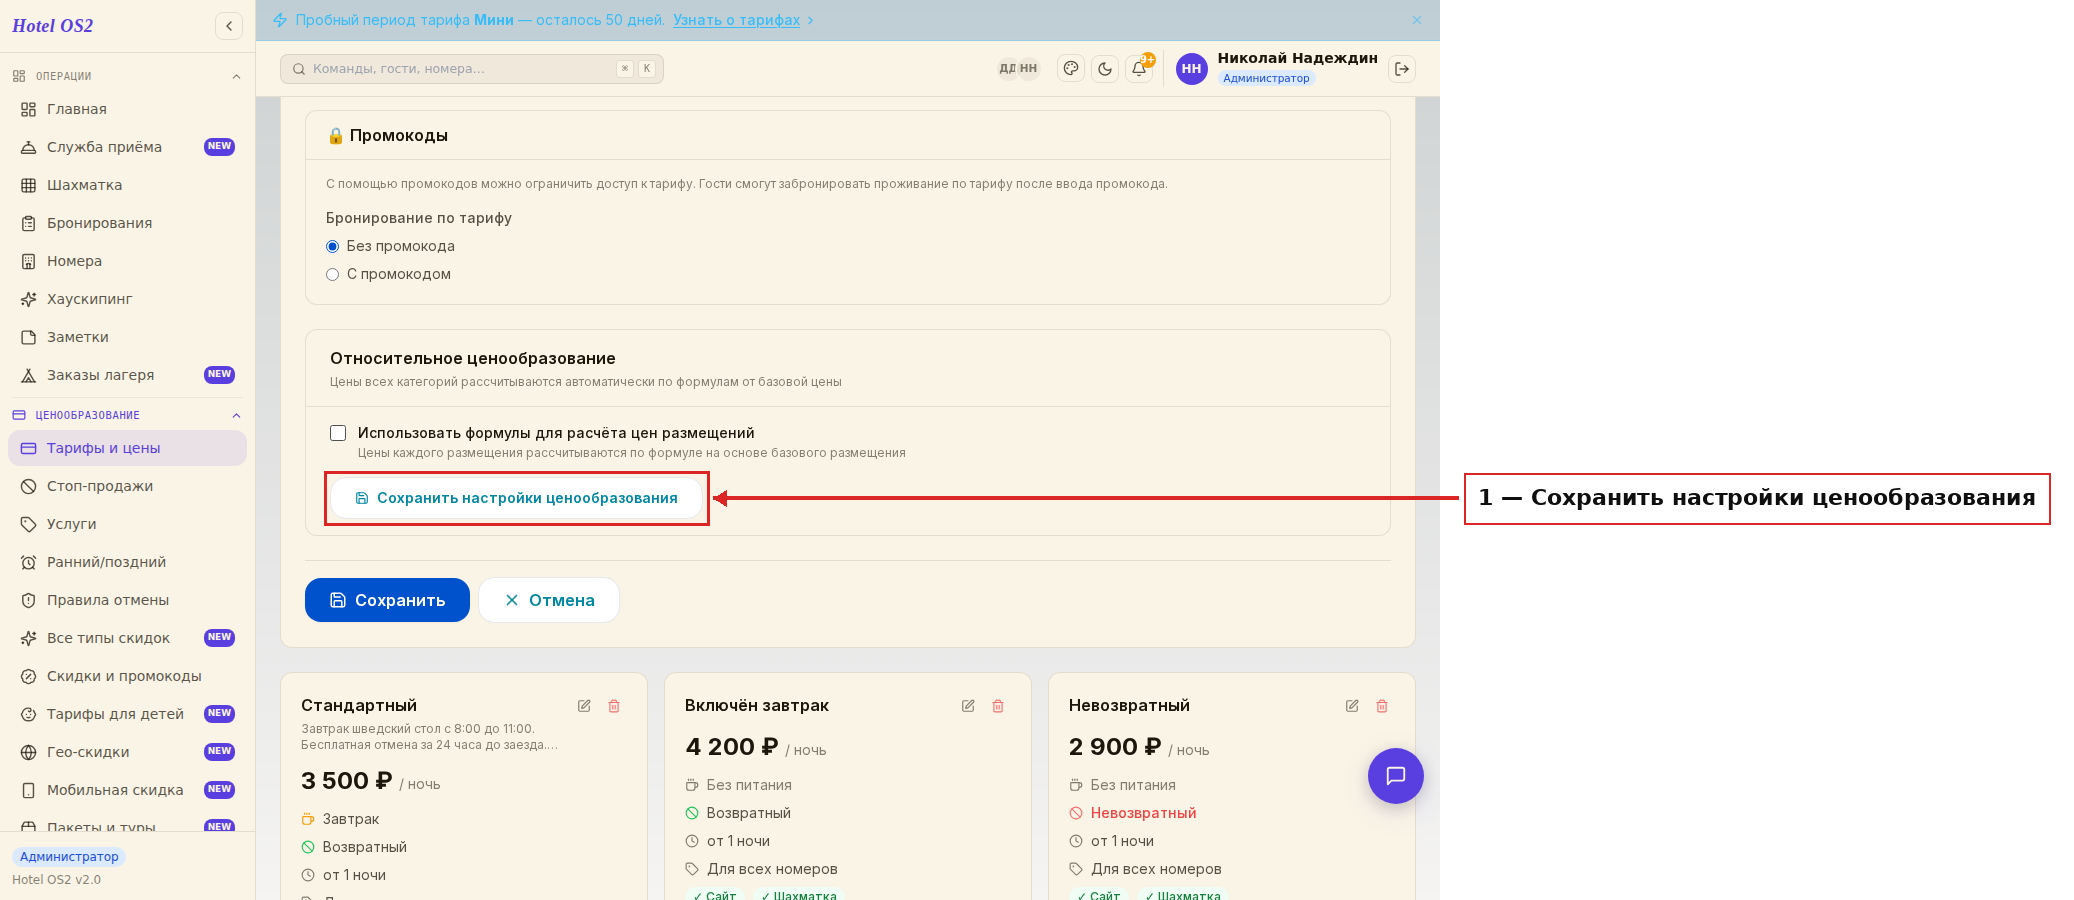Screen dimensions: 2074x900
Task: Click the 3 500 ₽ price text
Action: point(346,781)
